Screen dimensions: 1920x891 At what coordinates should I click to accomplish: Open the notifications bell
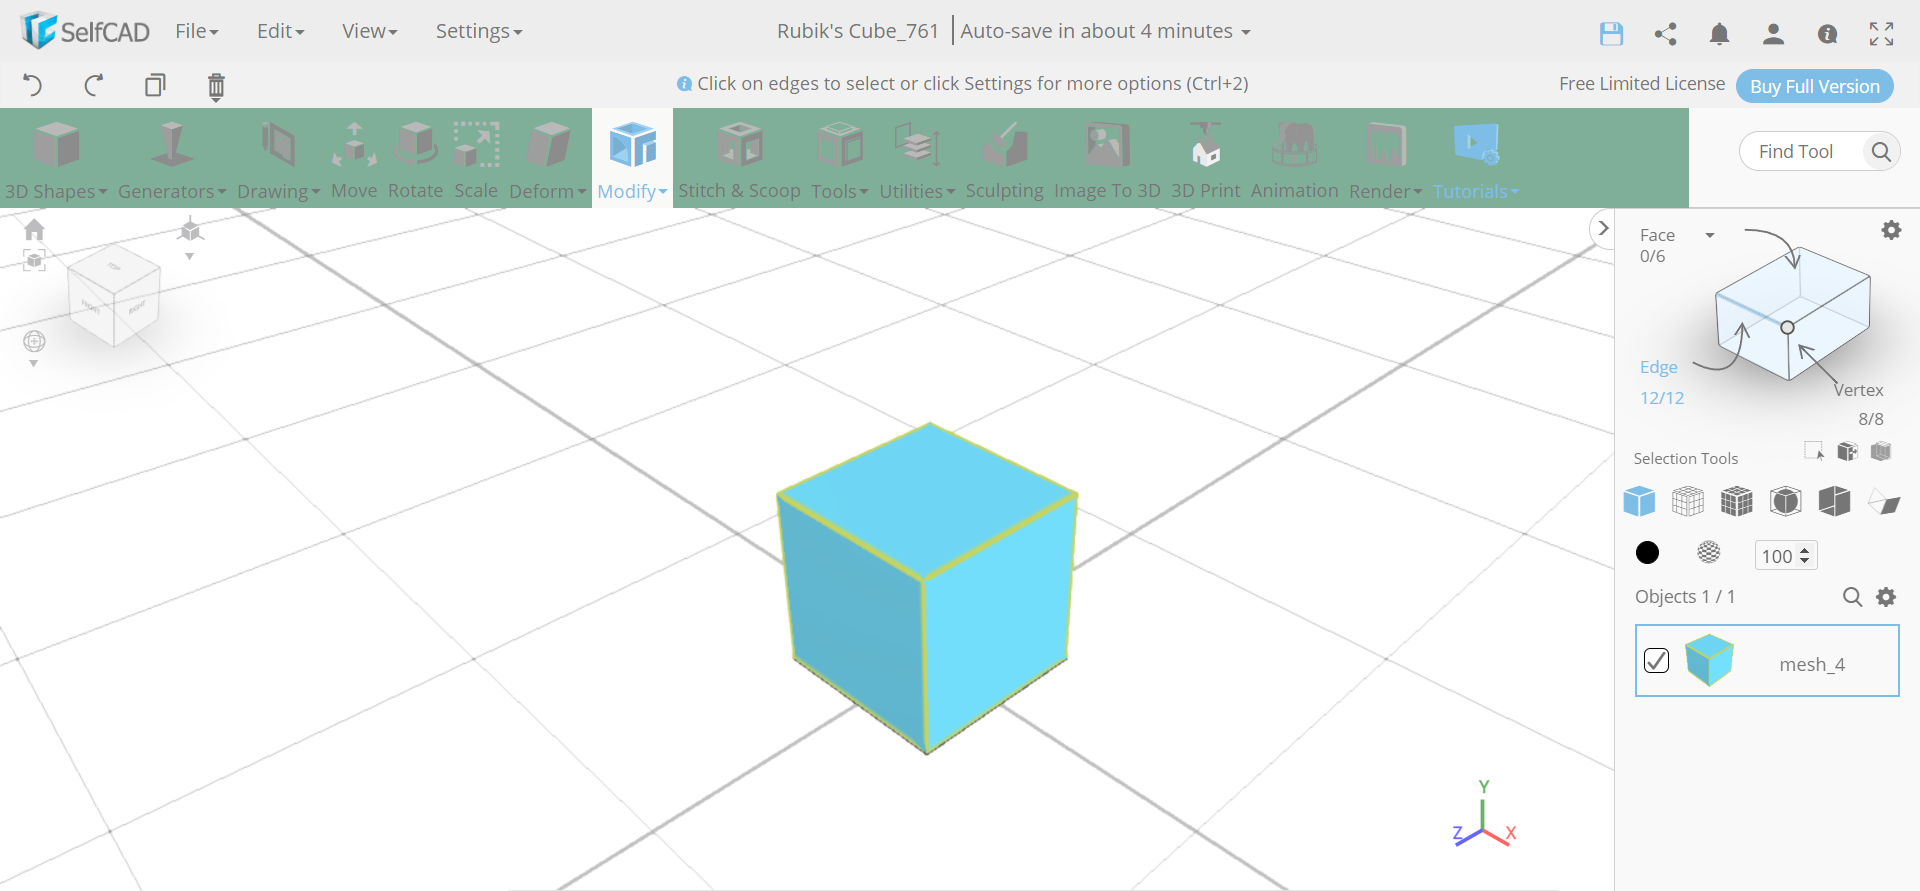point(1719,34)
